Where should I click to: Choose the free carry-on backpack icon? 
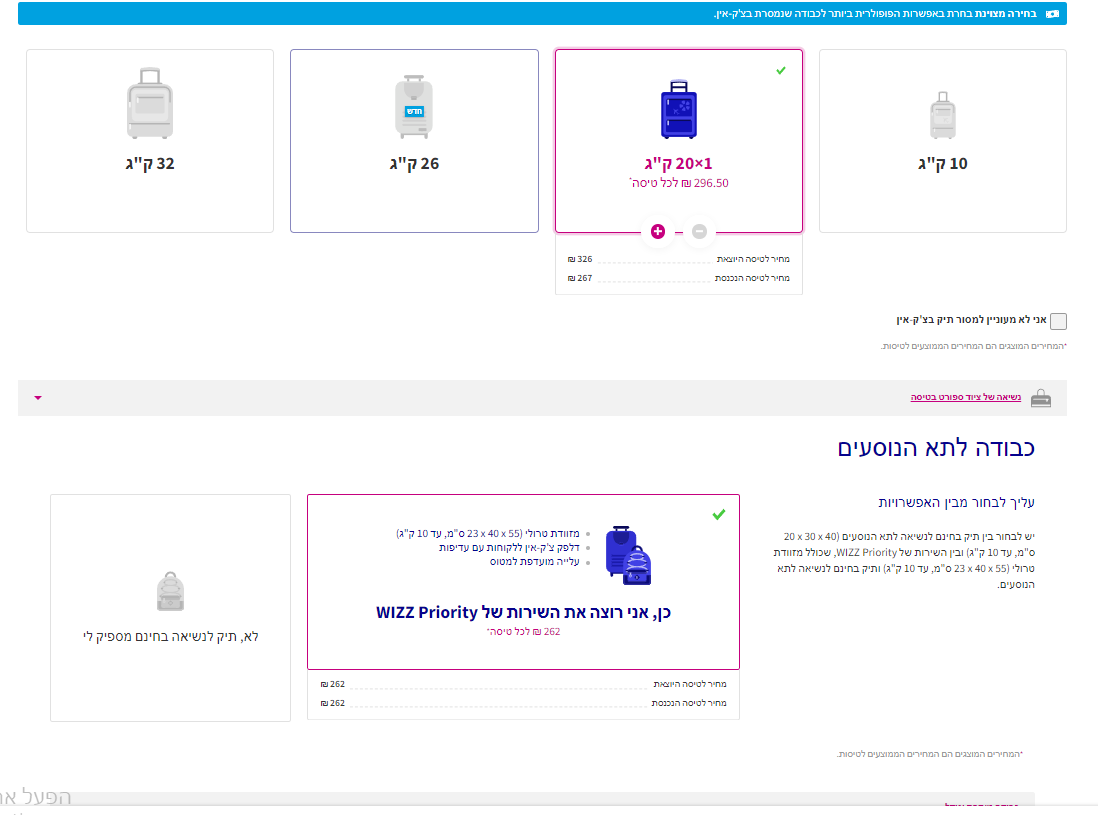pyautogui.click(x=170, y=592)
